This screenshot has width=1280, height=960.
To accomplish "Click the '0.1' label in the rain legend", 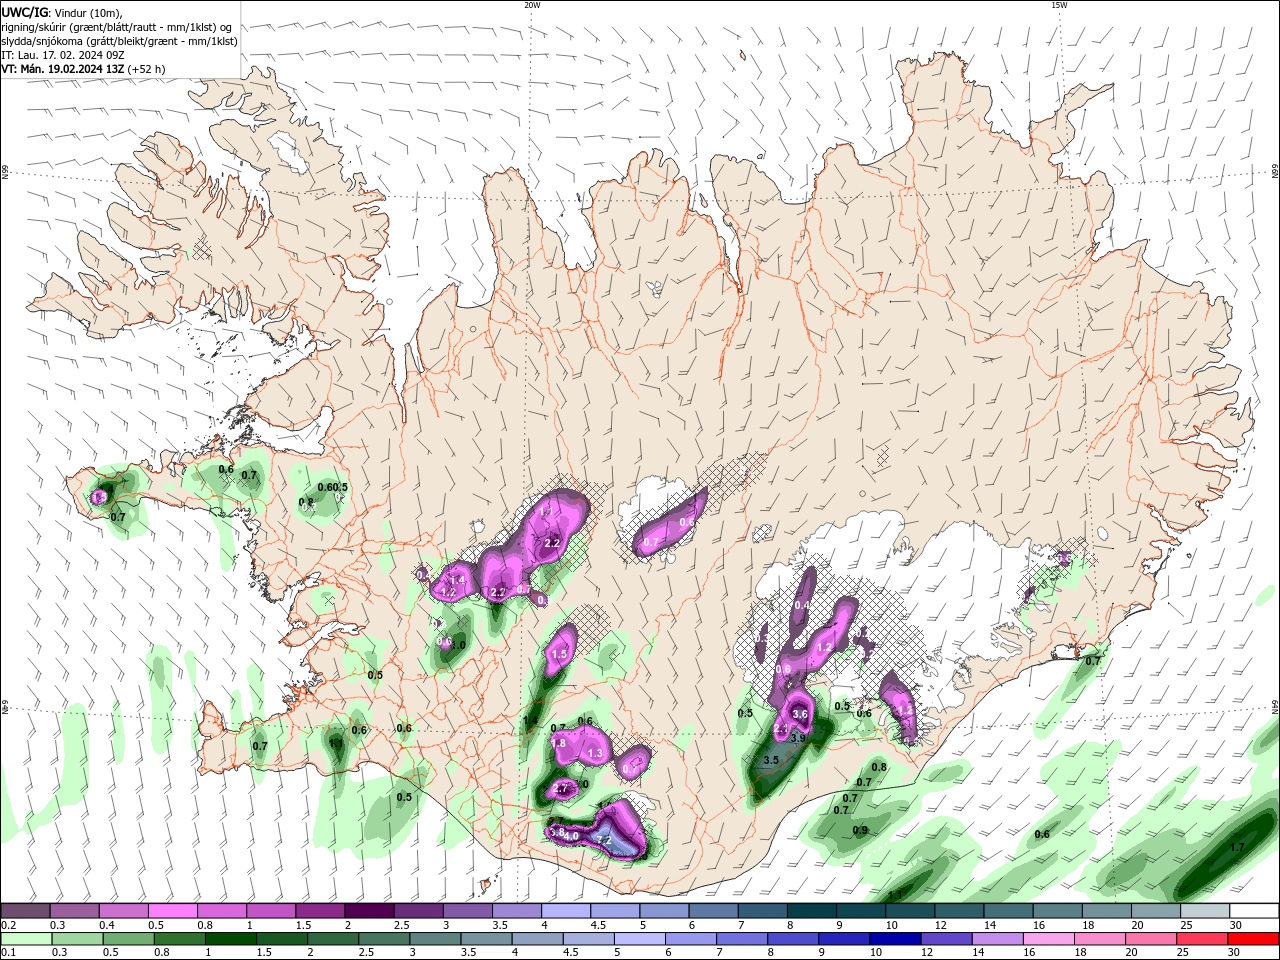I will pos(8,953).
